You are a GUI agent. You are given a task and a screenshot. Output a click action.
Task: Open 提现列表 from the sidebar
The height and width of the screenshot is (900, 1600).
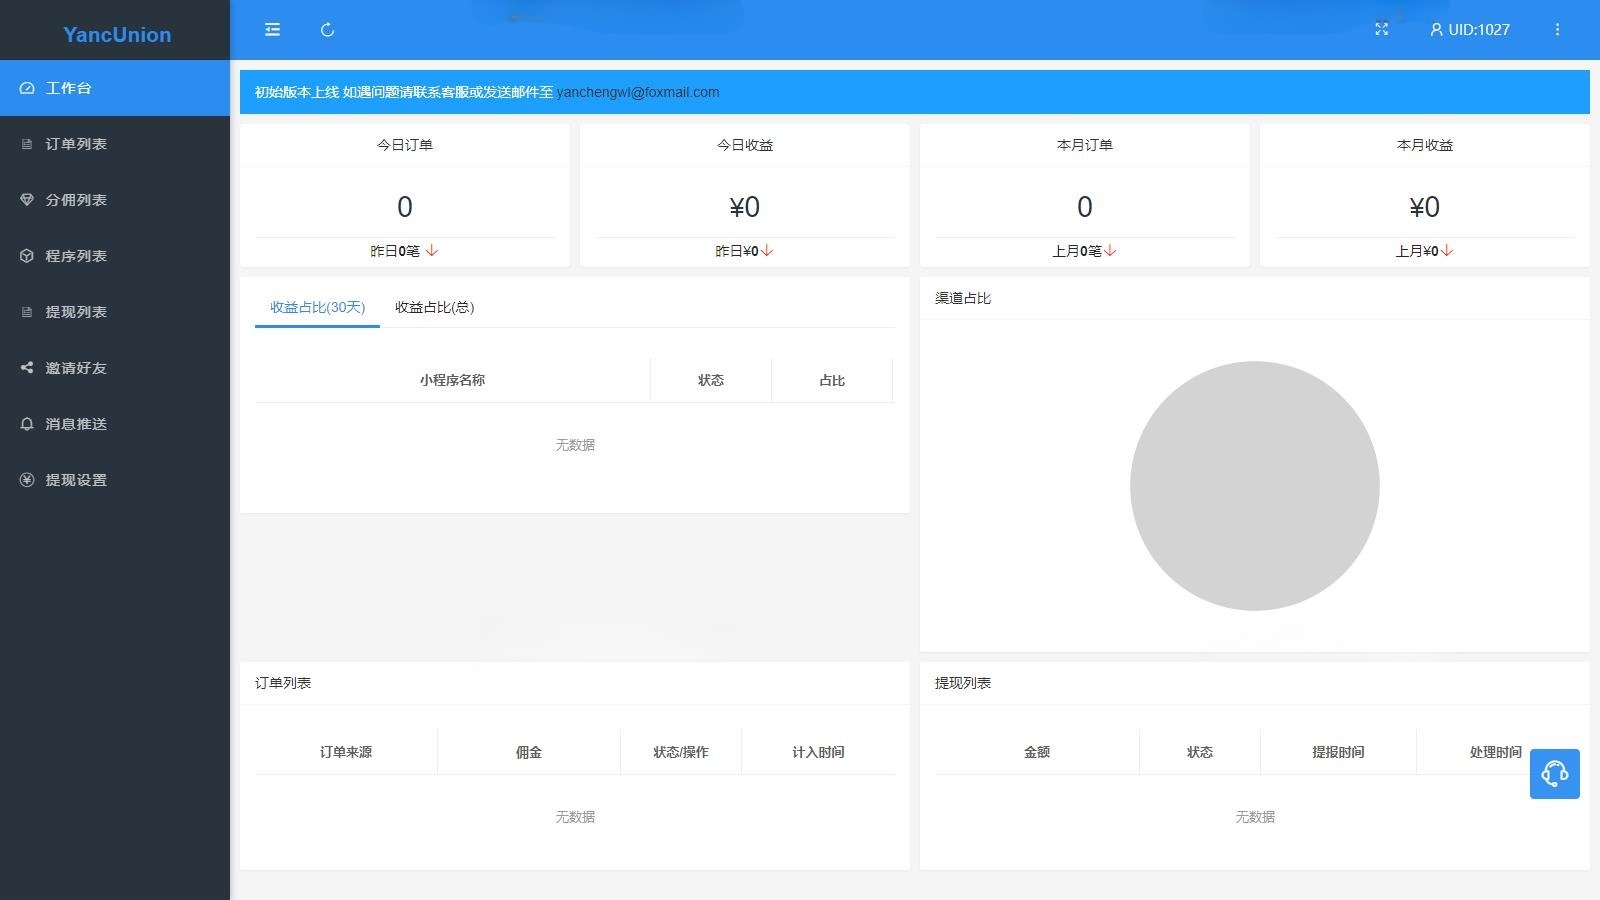(x=73, y=312)
